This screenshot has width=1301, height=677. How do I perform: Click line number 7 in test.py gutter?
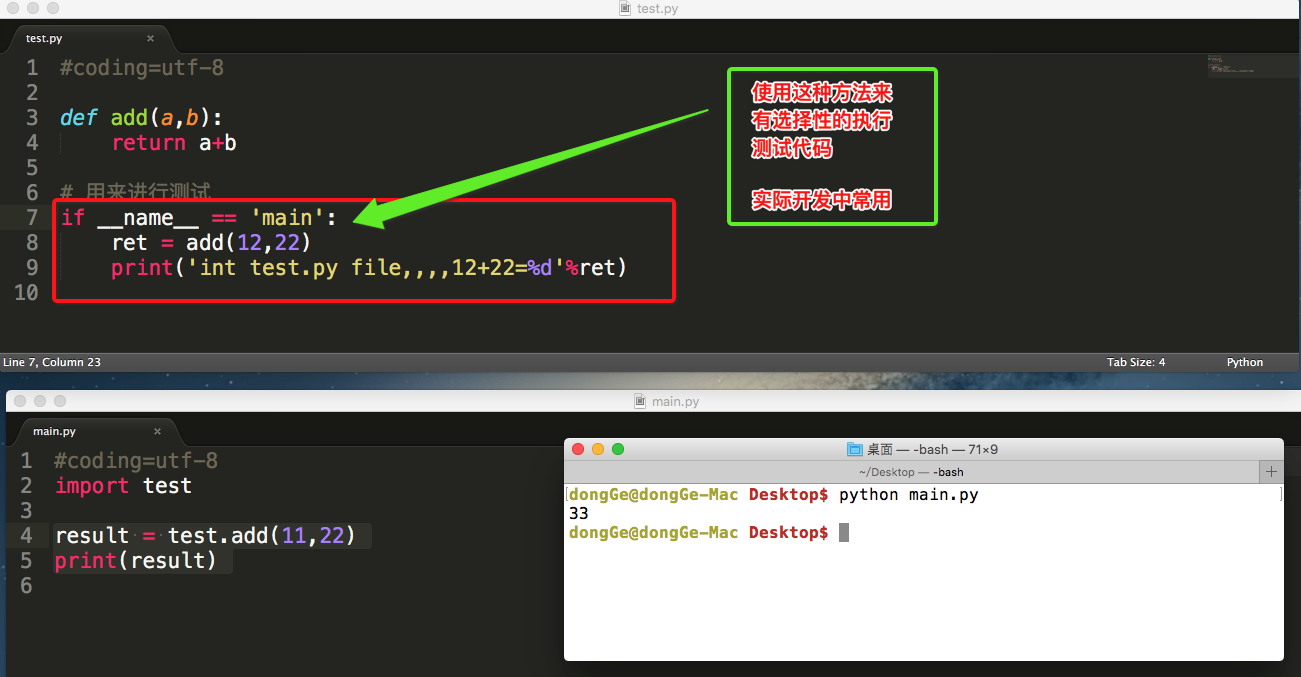point(33,217)
